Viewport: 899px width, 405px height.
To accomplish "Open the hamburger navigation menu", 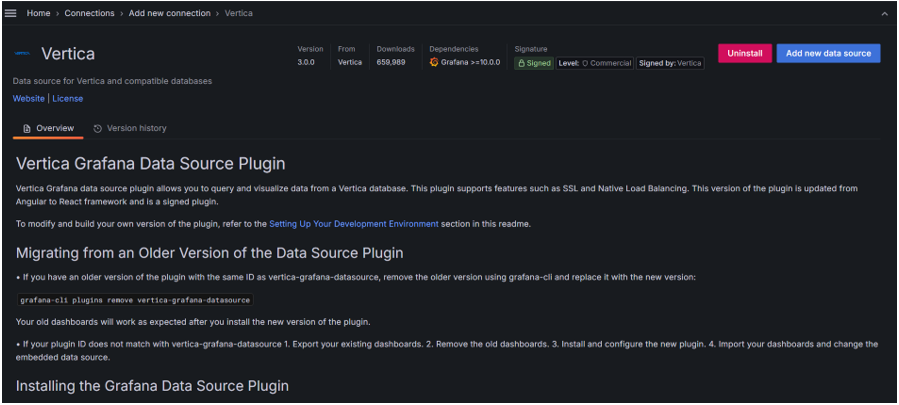I will [10, 13].
